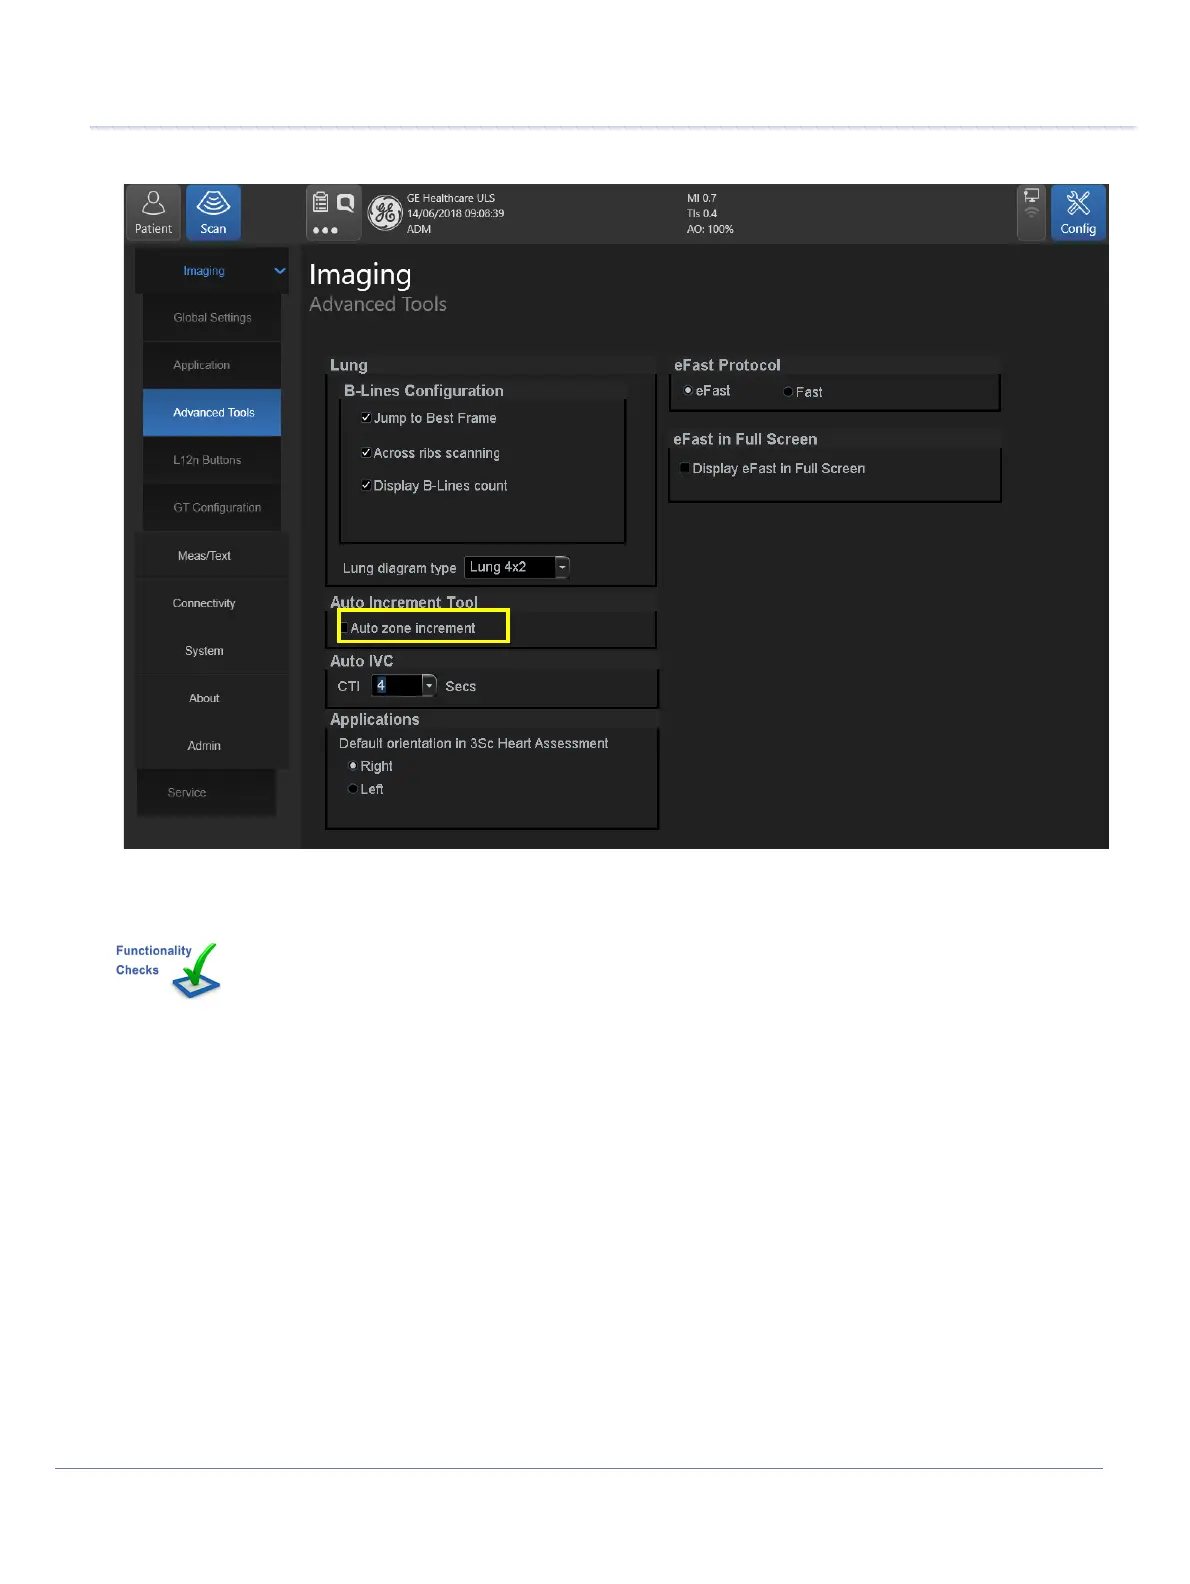This screenshot has width=1190, height=1584.
Task: Enable Display eFast in Full Screen
Action: [x=685, y=468]
